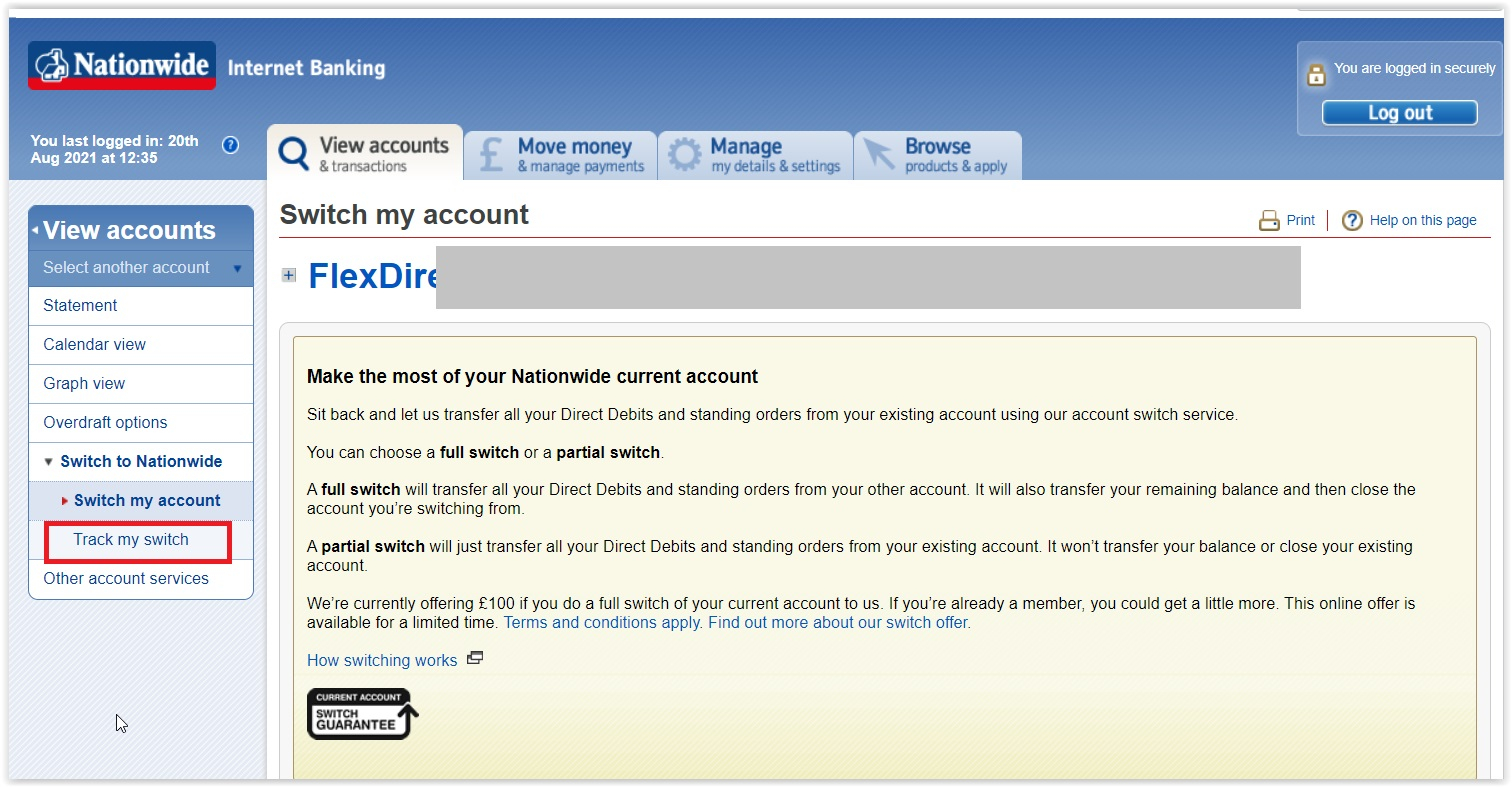Image resolution: width=1512 pixels, height=787 pixels.
Task: Click the help circle icon next to Help on this page
Action: coord(1352,221)
